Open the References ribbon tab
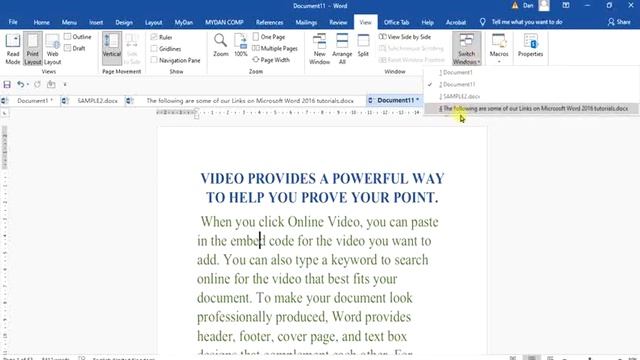This screenshot has height=360, width=640. point(269,22)
